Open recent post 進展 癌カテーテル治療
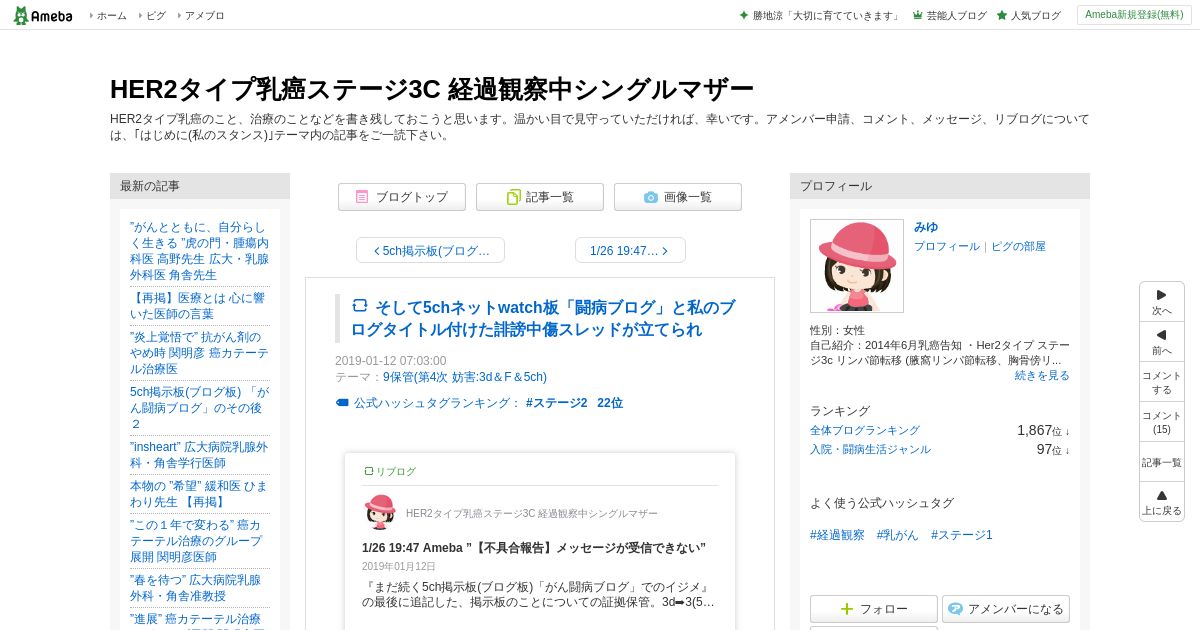The height and width of the screenshot is (630, 1200). [x=199, y=620]
